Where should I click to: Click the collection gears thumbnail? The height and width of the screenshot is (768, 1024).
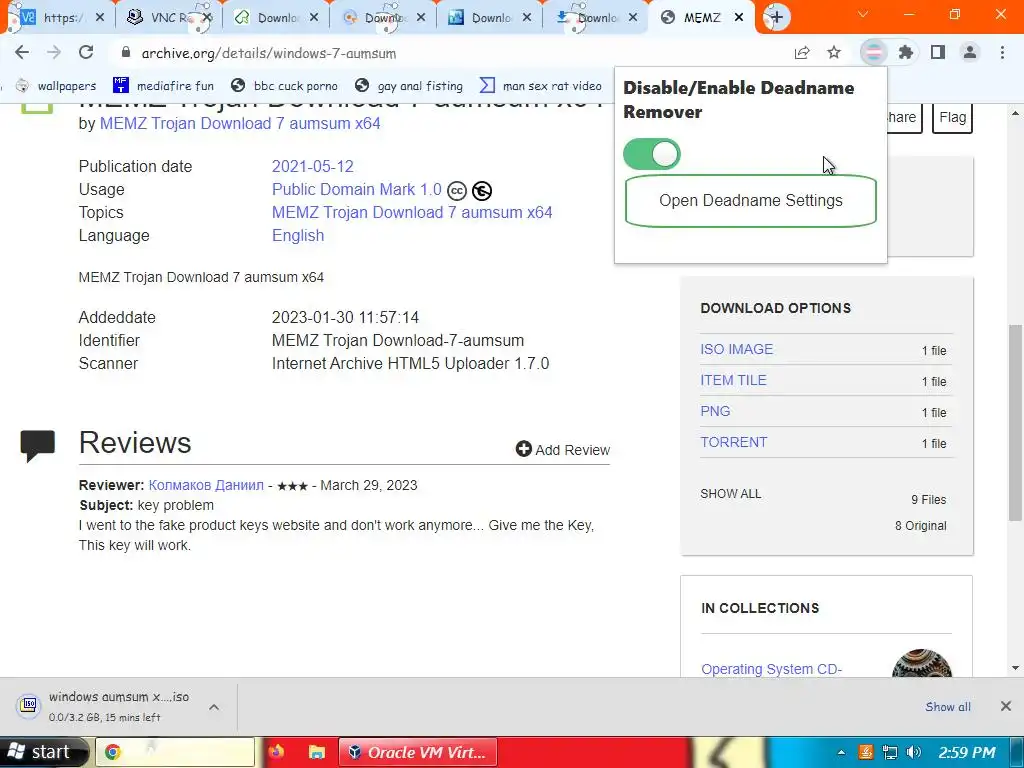pos(921,663)
